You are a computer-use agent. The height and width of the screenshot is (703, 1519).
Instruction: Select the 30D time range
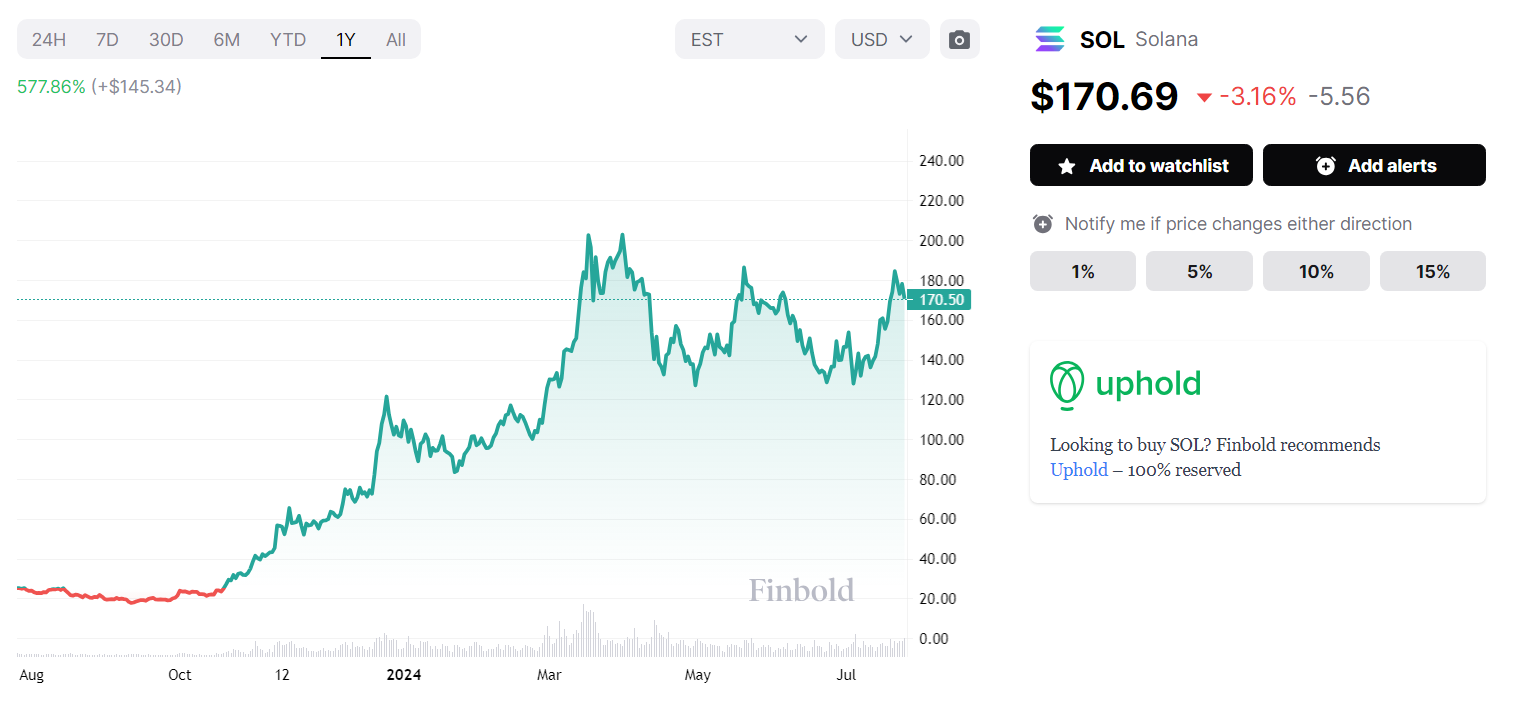(166, 40)
